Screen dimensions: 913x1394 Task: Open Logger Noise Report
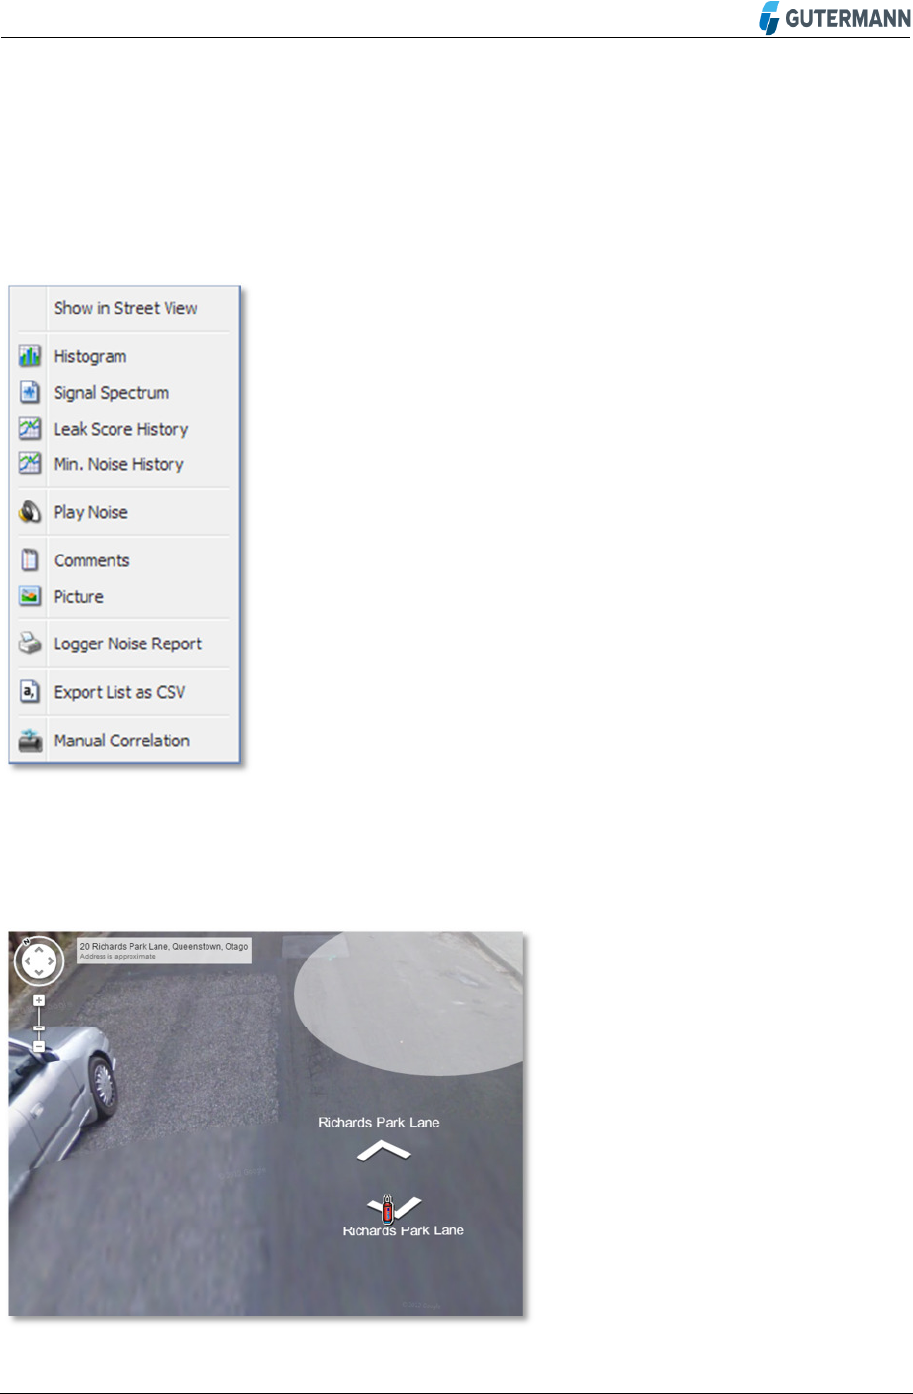pyautogui.click(x=128, y=644)
